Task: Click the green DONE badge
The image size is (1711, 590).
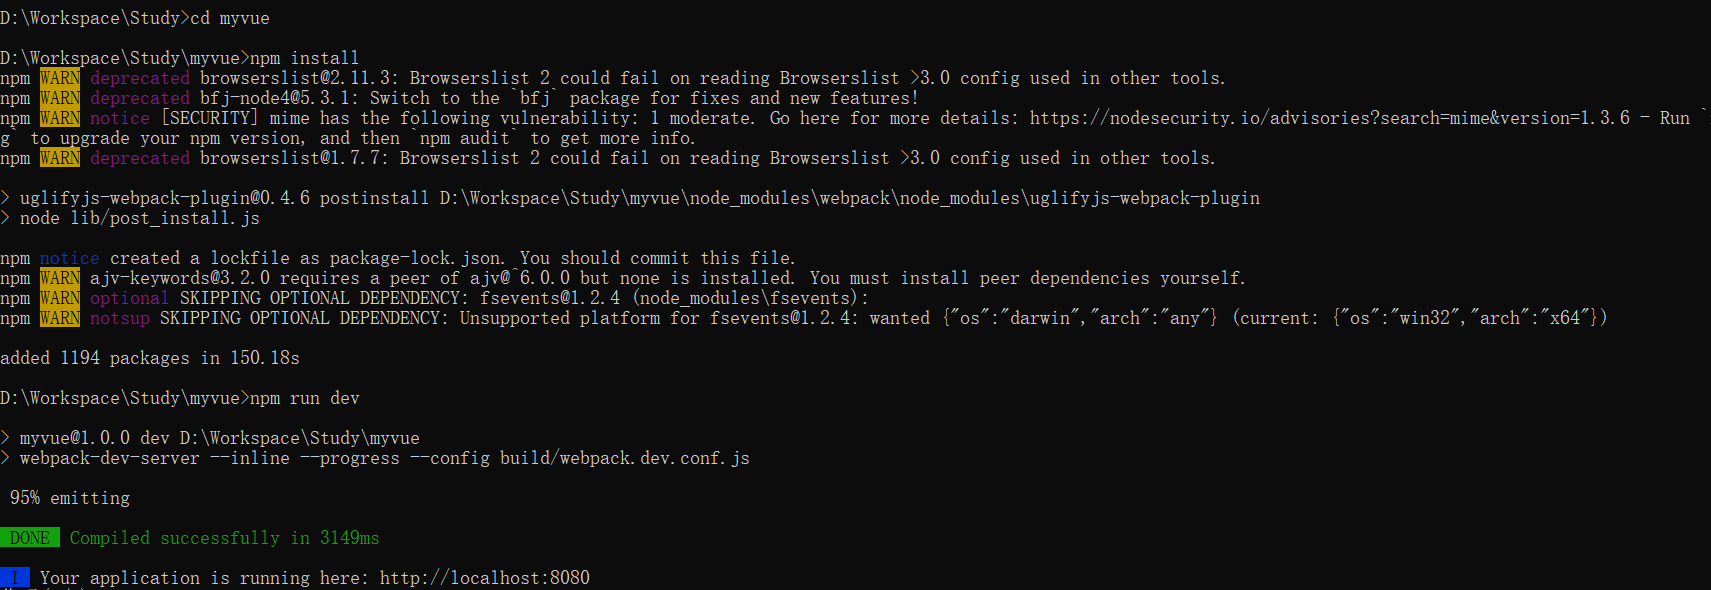Action: tap(30, 538)
